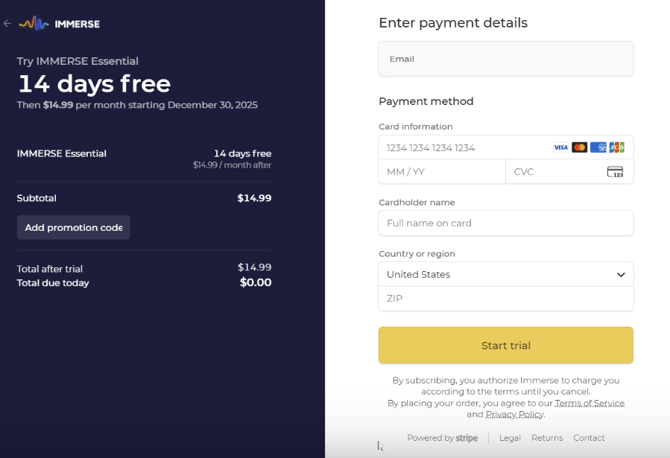Click the Stripe logo in footer
Screen dimensions: 670x458
(467, 438)
